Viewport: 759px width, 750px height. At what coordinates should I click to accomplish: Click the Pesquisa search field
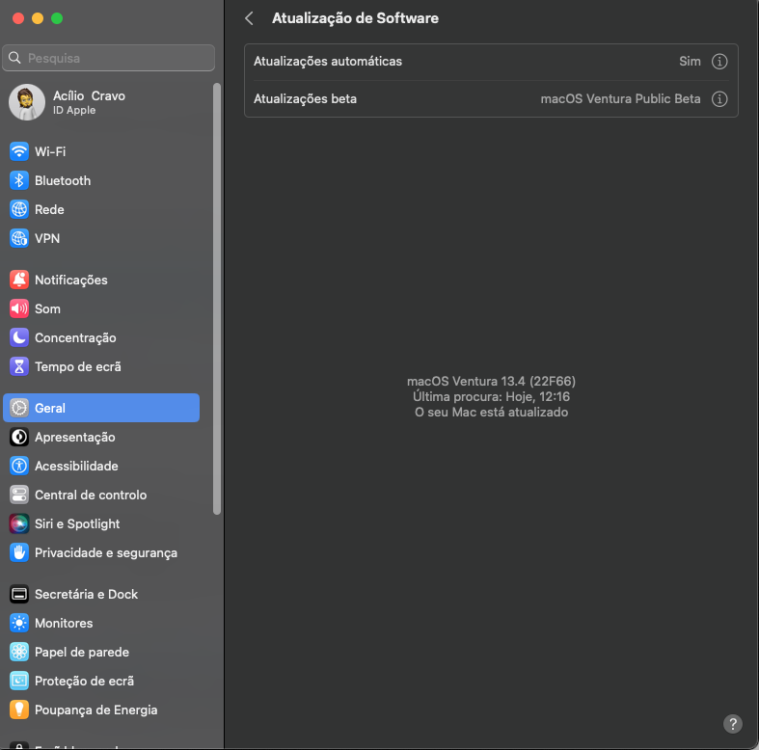109,58
